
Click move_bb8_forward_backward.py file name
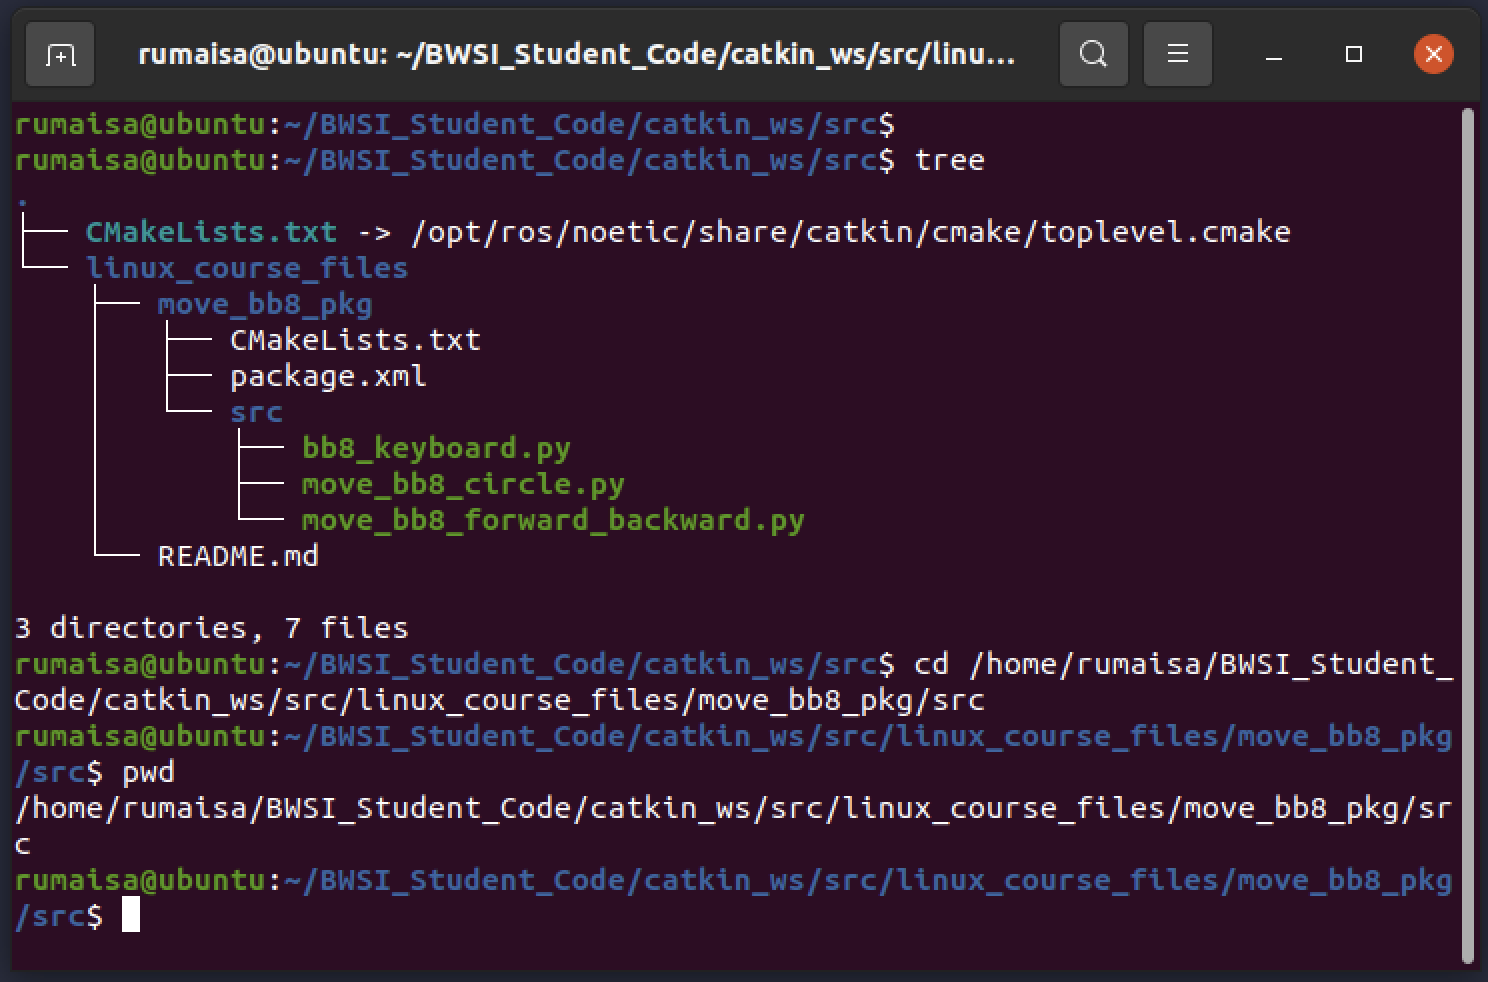click(x=553, y=520)
